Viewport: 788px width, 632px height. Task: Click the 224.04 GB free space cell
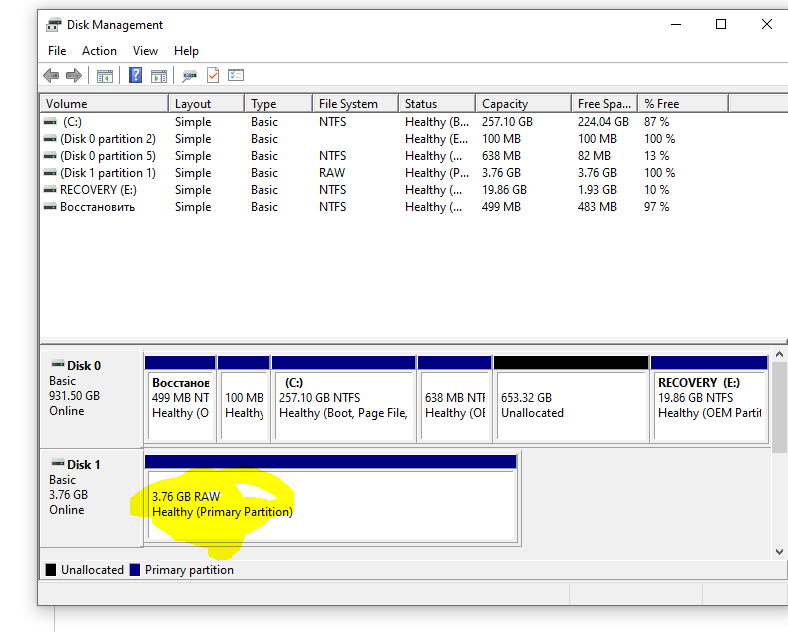(603, 122)
